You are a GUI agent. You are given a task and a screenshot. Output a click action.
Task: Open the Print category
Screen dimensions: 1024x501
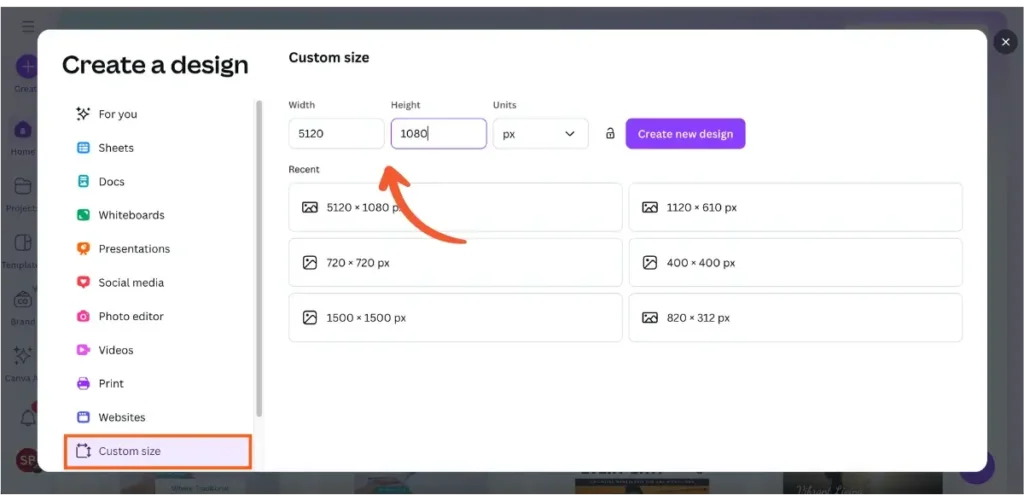click(x=111, y=383)
